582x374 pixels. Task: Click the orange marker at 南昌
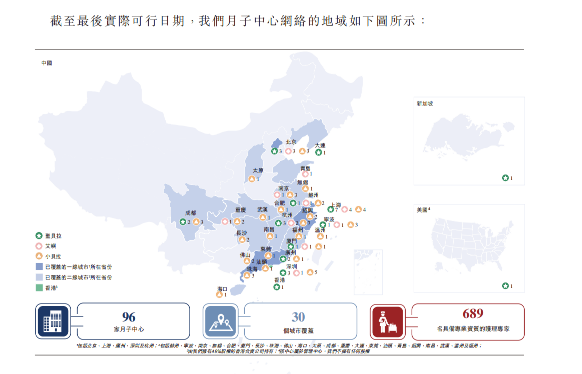(270, 236)
